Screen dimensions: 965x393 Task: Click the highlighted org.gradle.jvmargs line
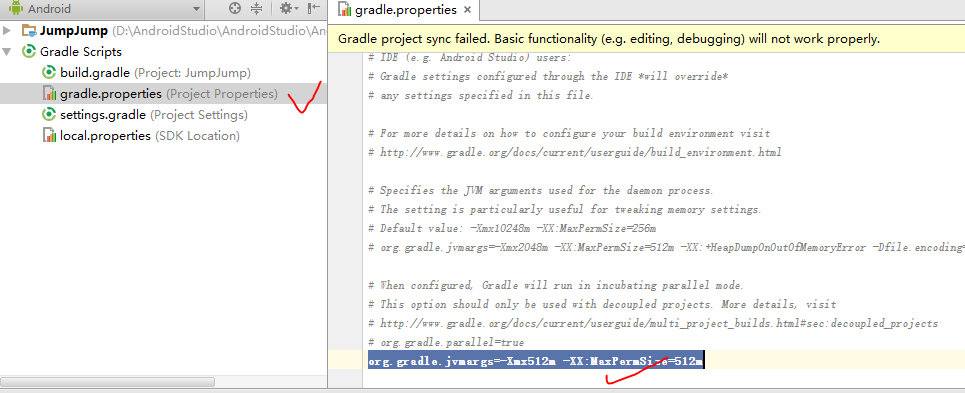point(535,361)
